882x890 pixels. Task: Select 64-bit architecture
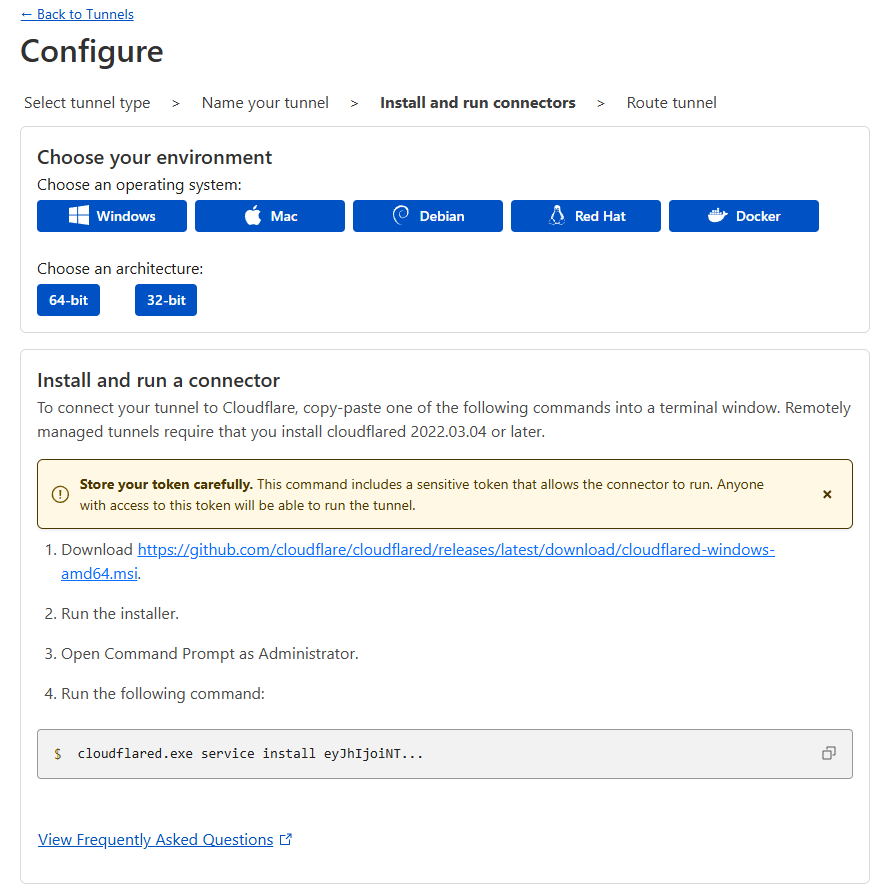click(68, 300)
